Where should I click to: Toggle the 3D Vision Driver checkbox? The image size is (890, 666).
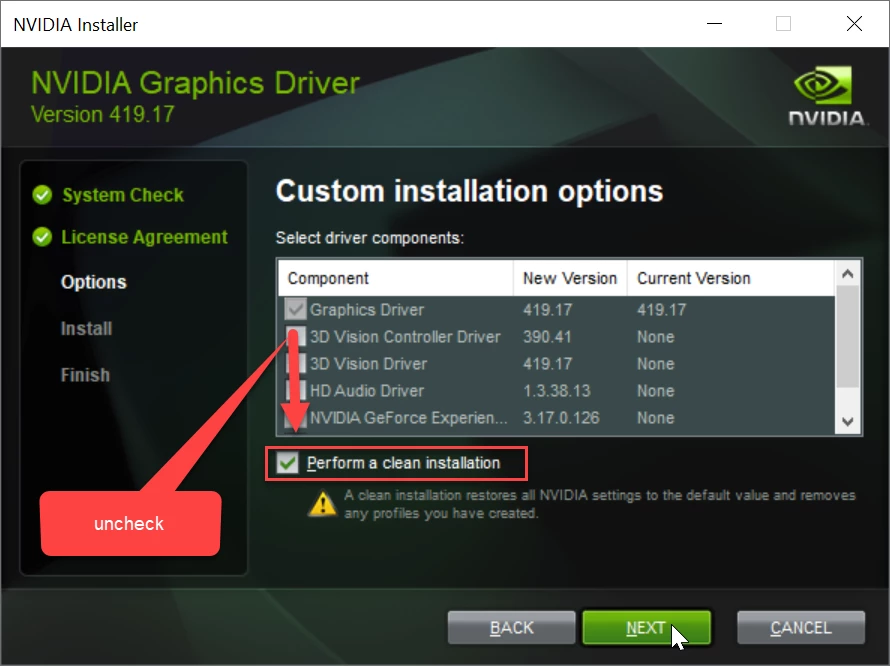point(296,363)
